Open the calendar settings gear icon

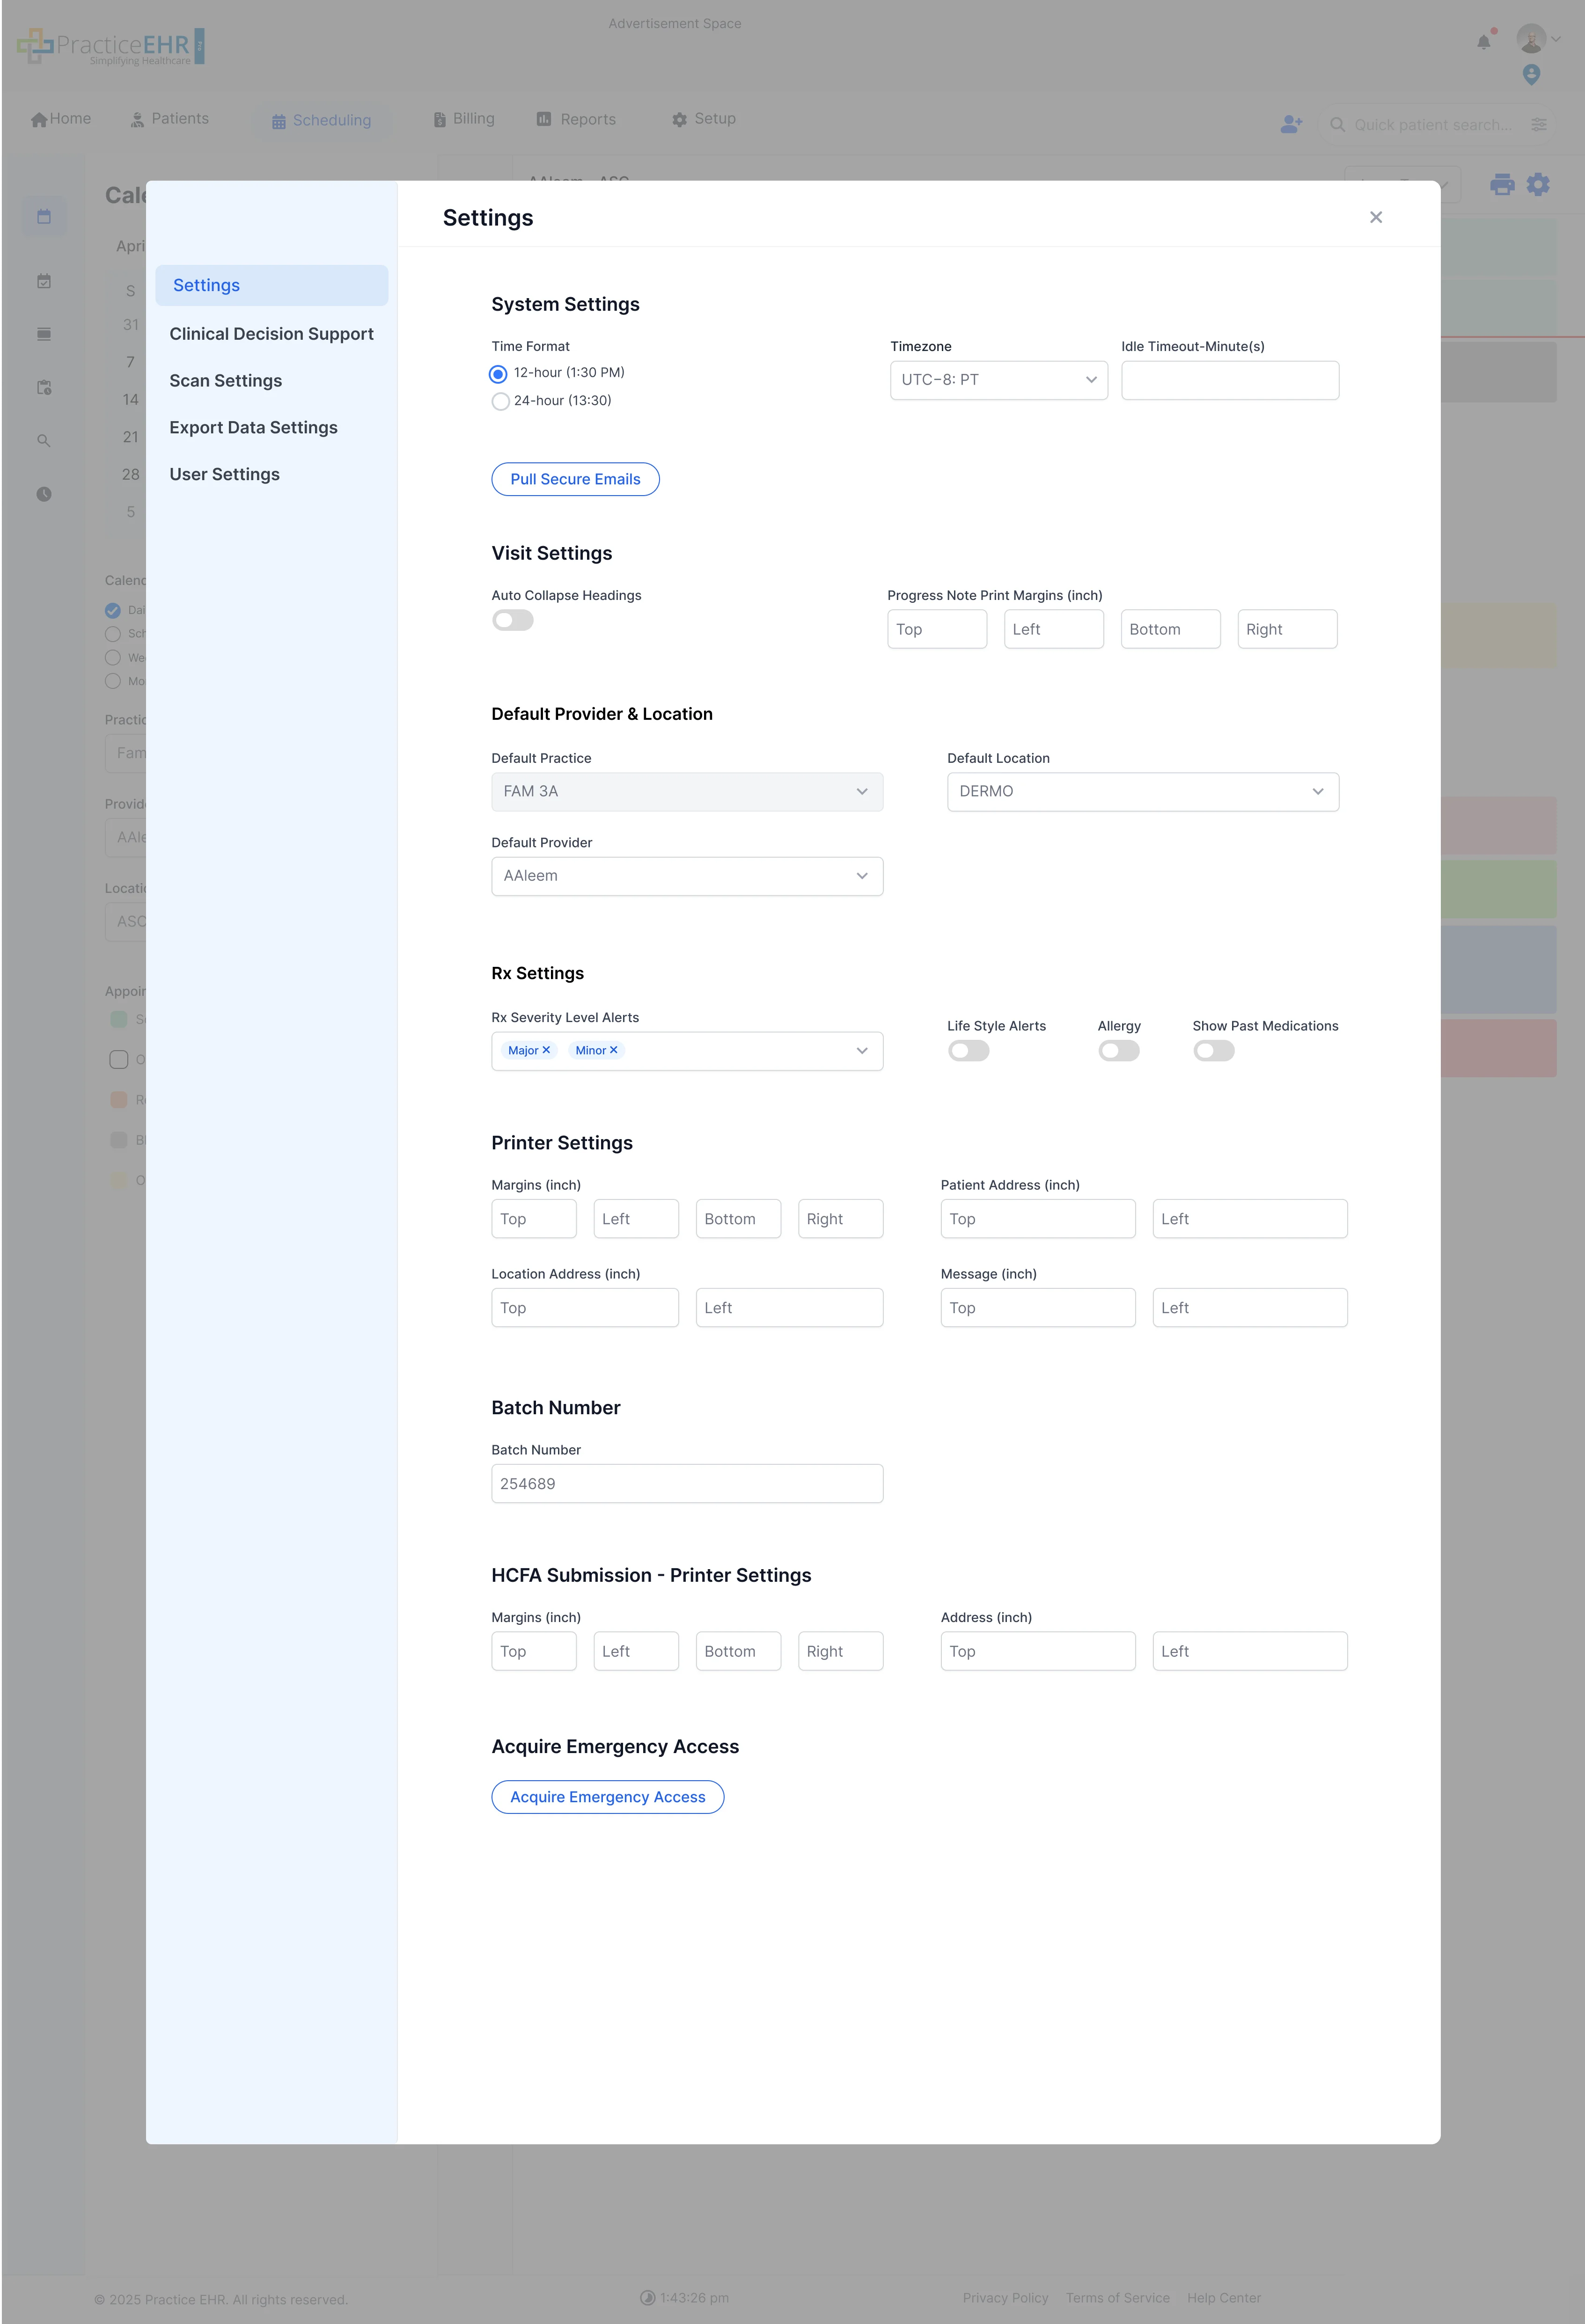coord(1537,185)
